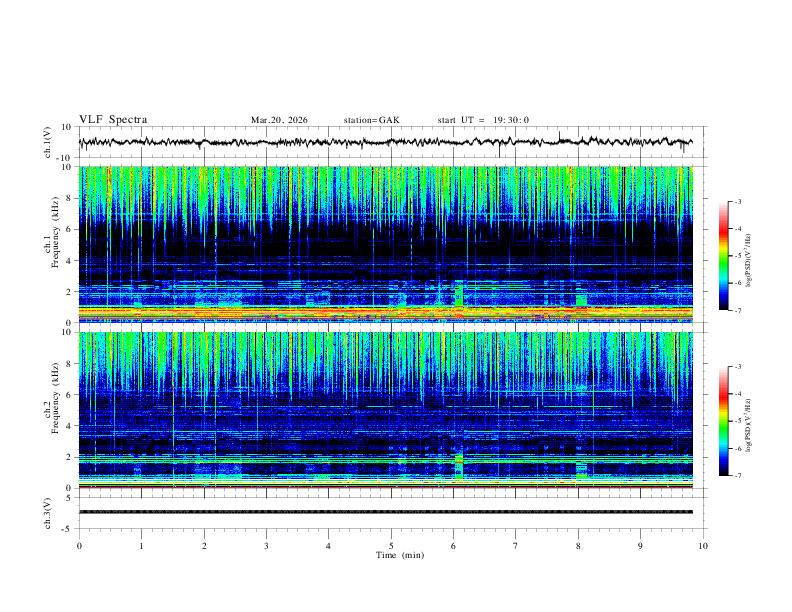Click time axis tick label "4"
792x612 pixels.
click(x=328, y=546)
